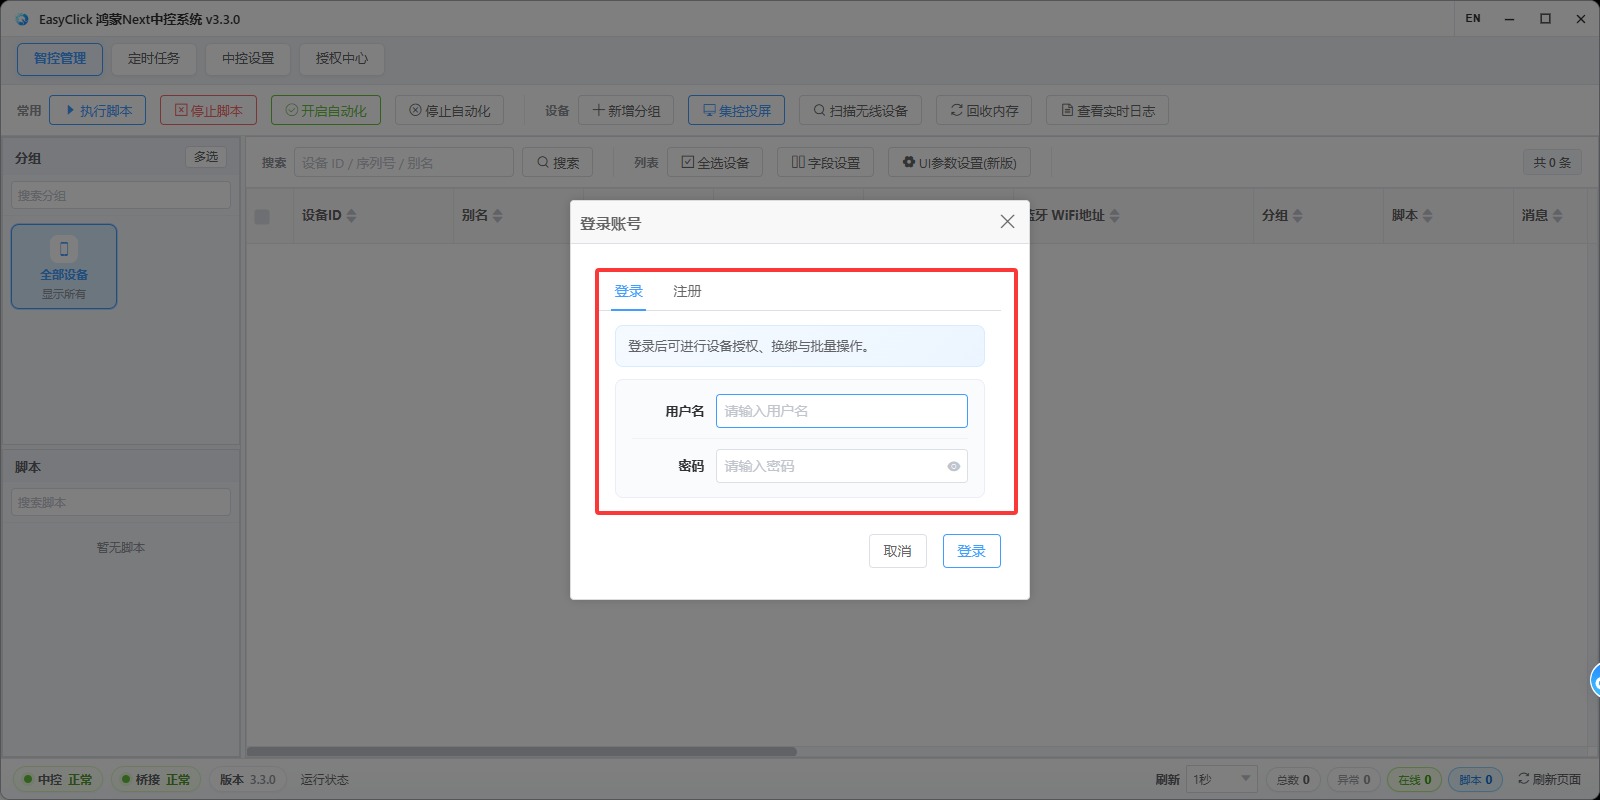Viewport: 1600px width, 800px height.
Task: Toggle password visibility eye icon
Action: 953,466
